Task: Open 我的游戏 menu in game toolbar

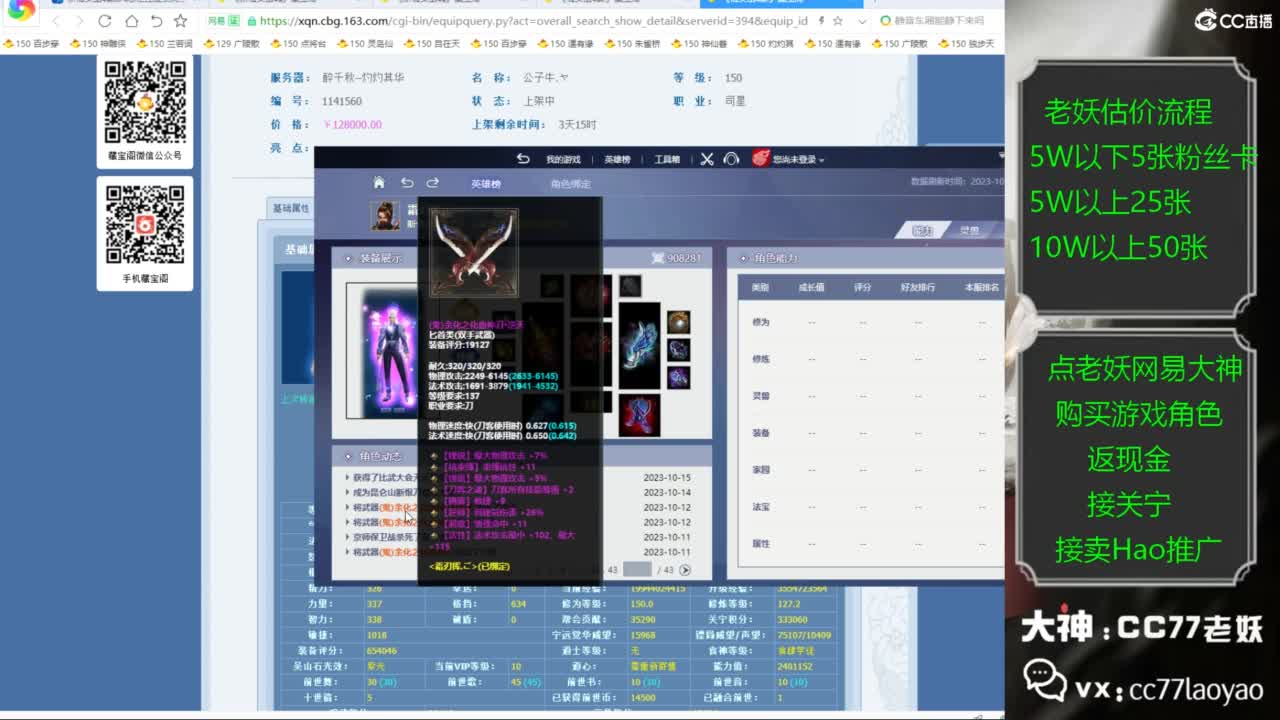Action: (x=563, y=160)
